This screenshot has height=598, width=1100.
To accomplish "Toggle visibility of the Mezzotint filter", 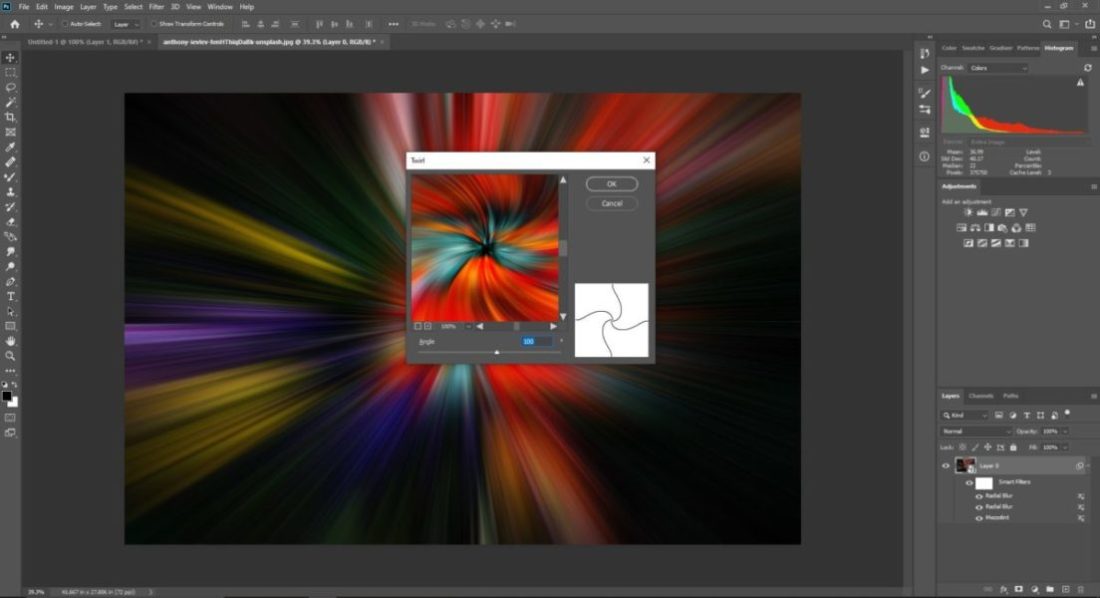I will tap(979, 518).
